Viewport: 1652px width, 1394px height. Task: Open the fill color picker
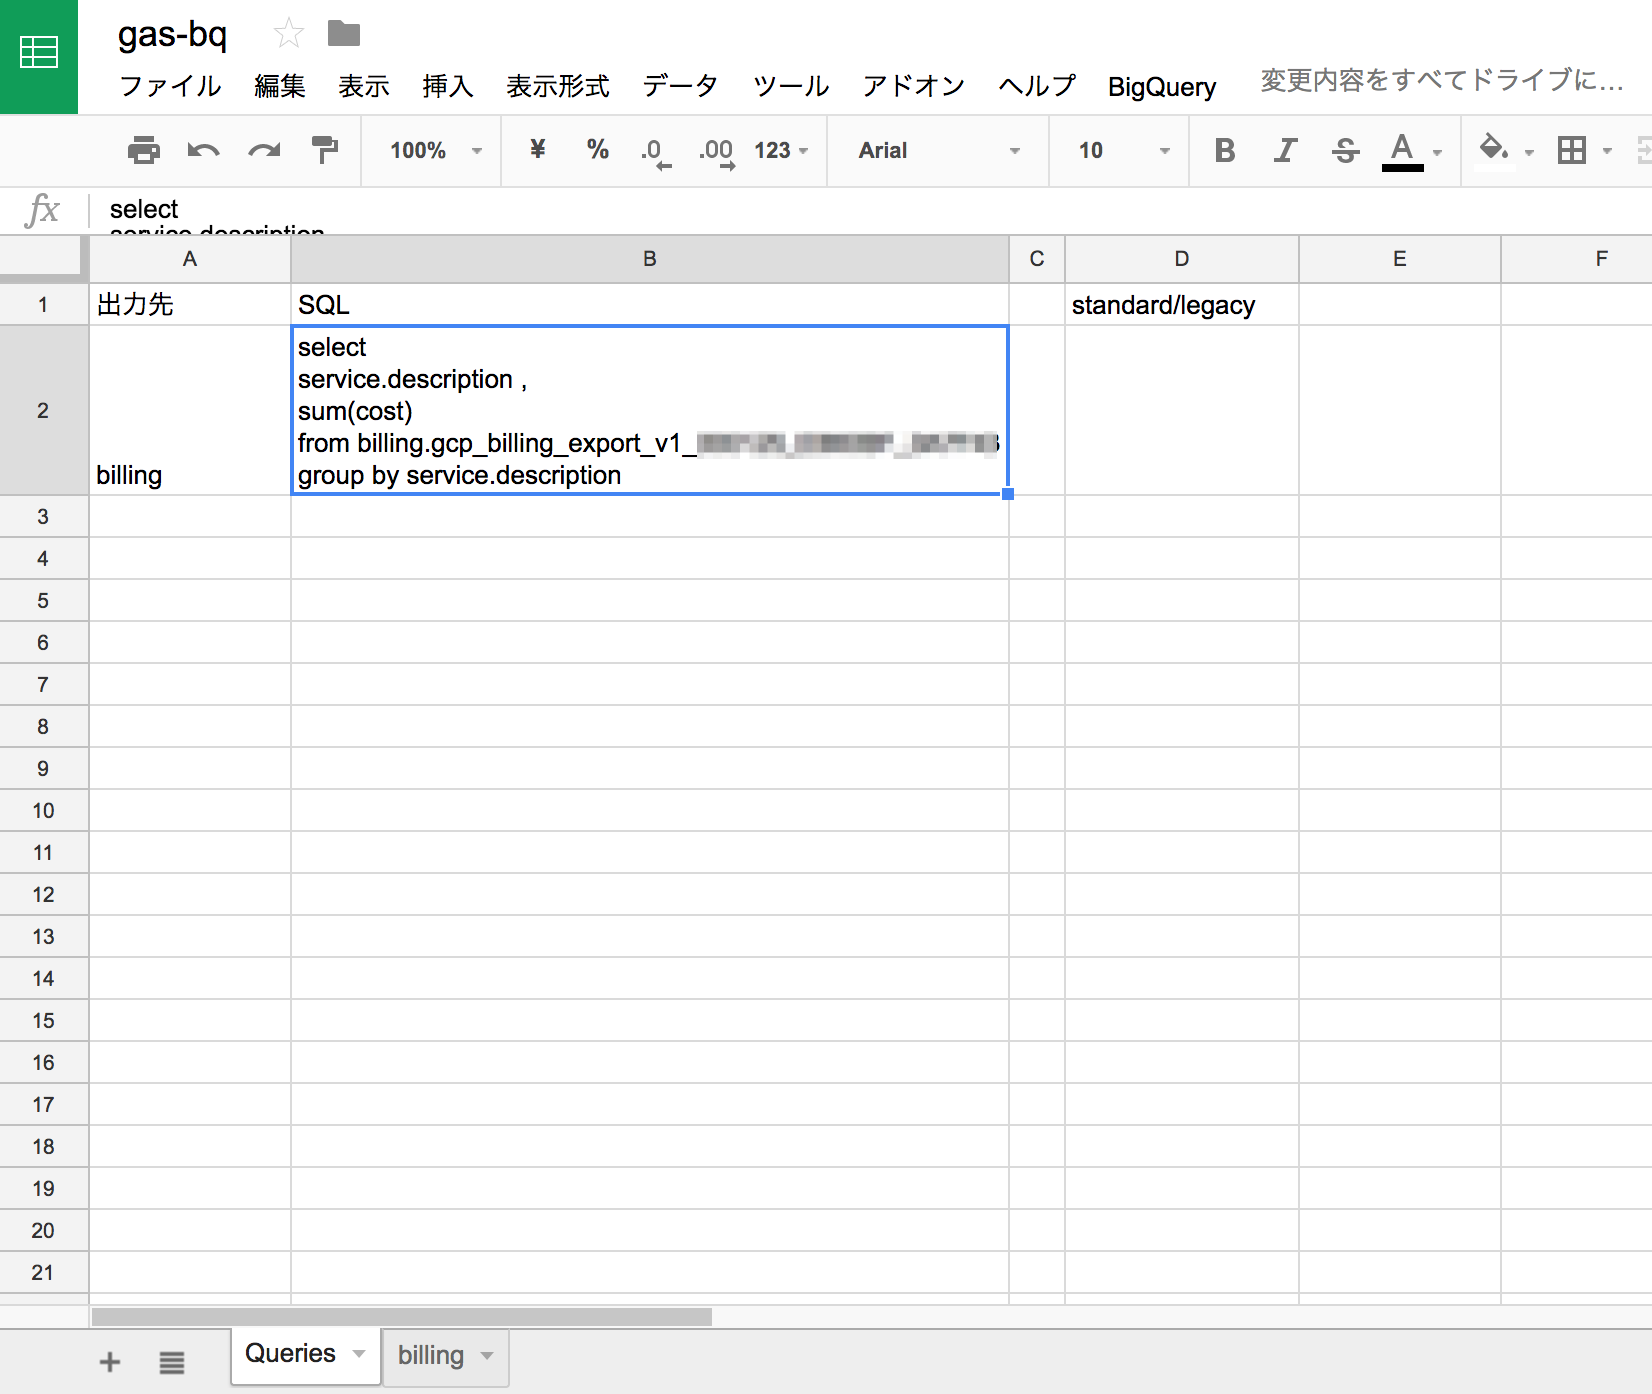[x=1494, y=150]
